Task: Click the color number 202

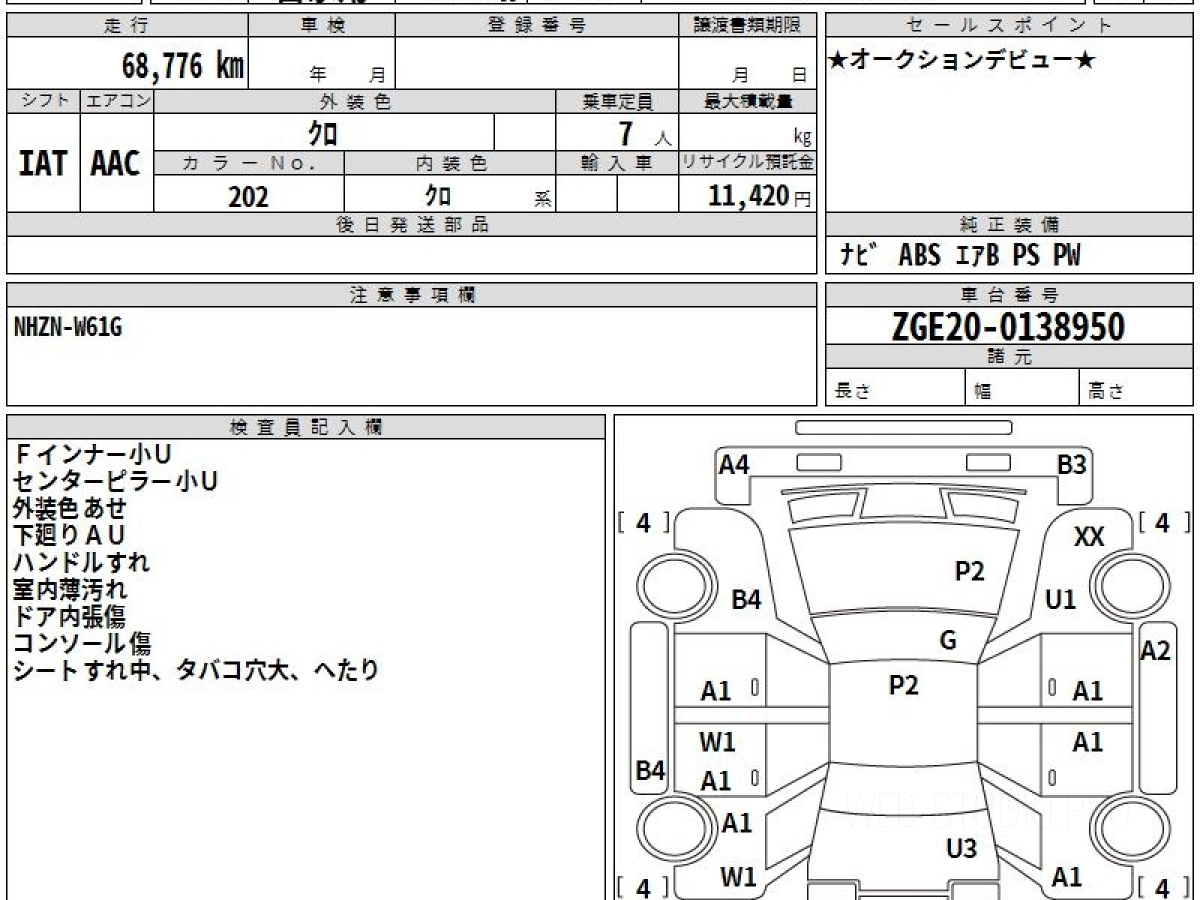Action: click(x=248, y=197)
